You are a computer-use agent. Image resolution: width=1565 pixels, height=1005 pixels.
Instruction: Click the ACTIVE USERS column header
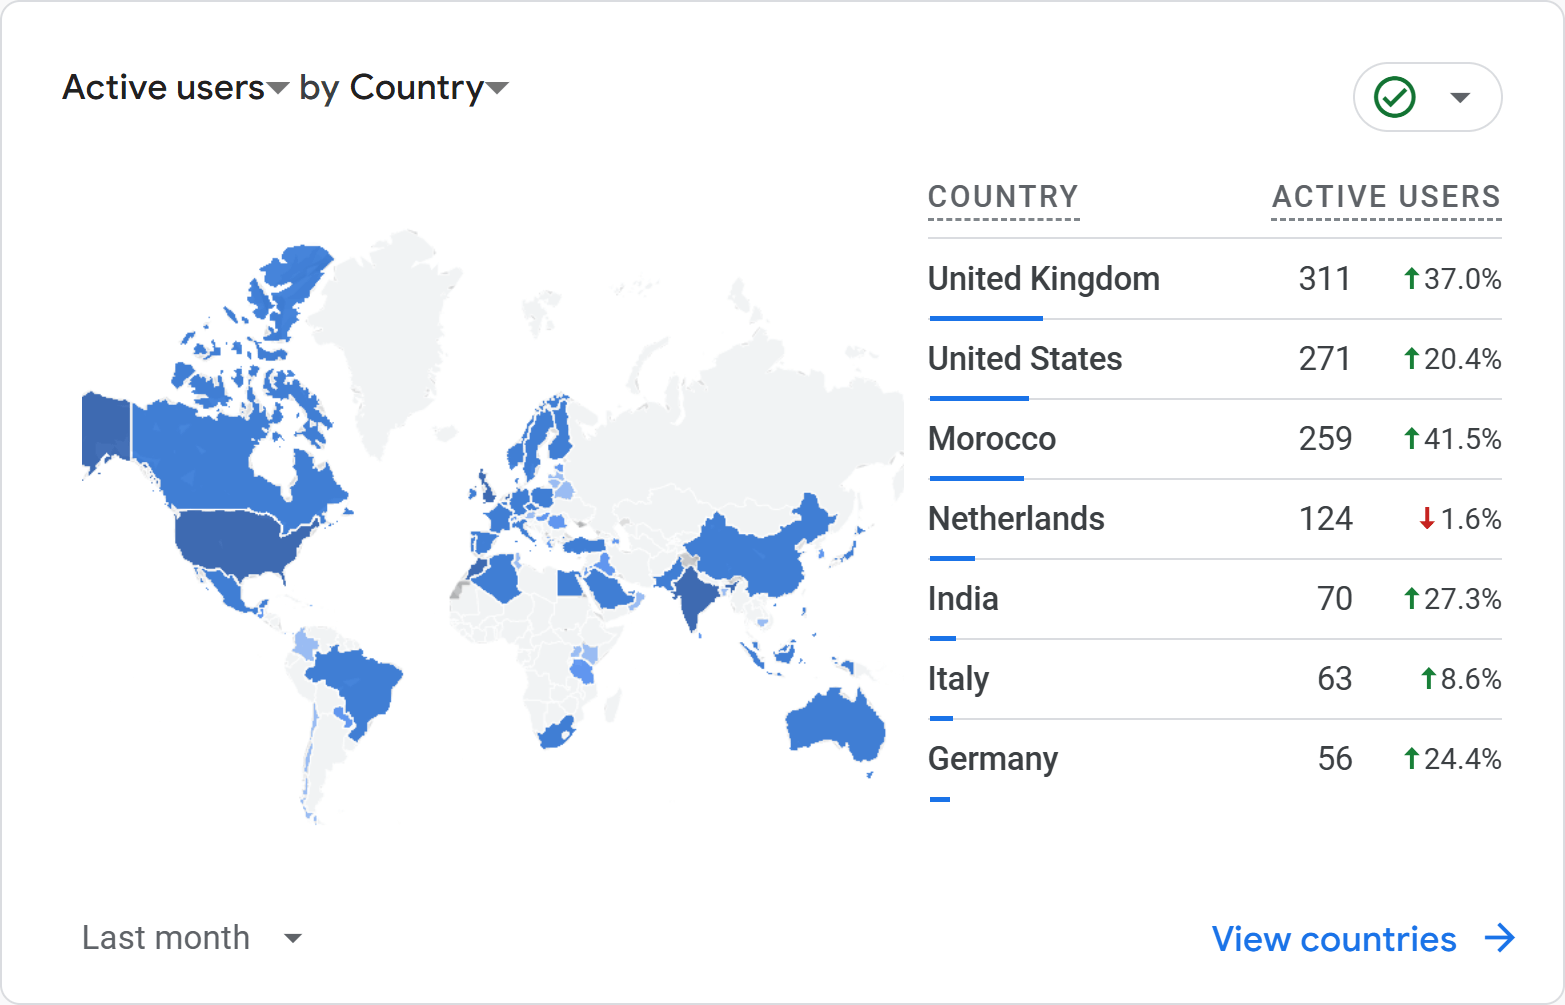pos(1385,197)
